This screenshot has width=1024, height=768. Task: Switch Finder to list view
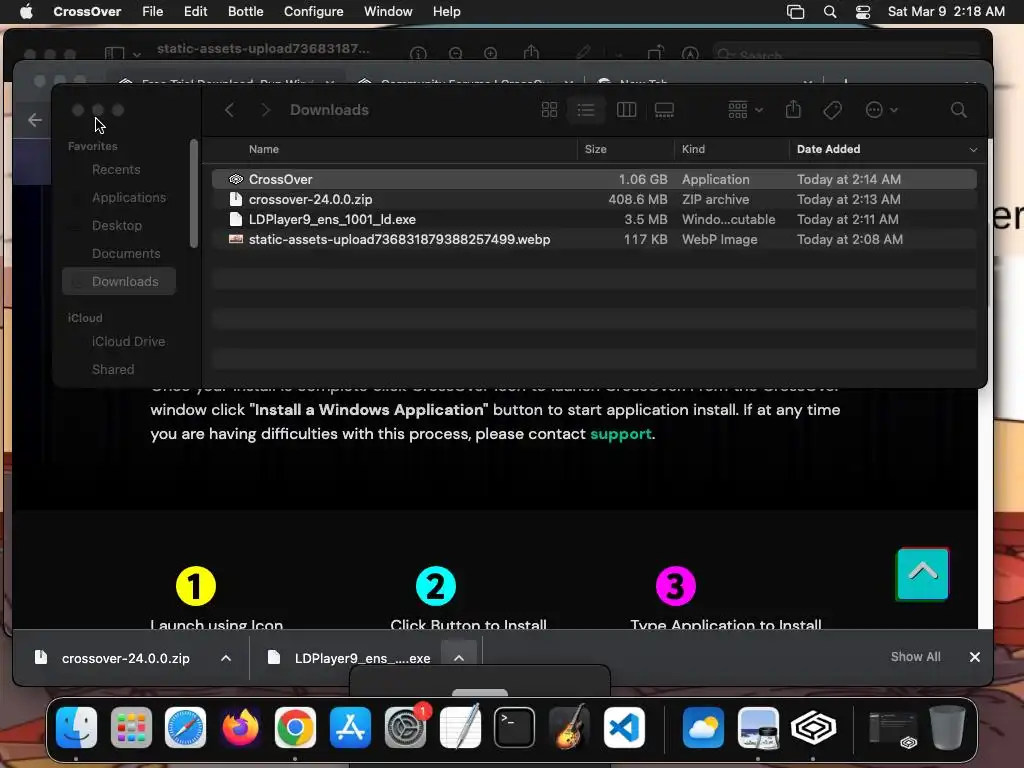[x=586, y=110]
